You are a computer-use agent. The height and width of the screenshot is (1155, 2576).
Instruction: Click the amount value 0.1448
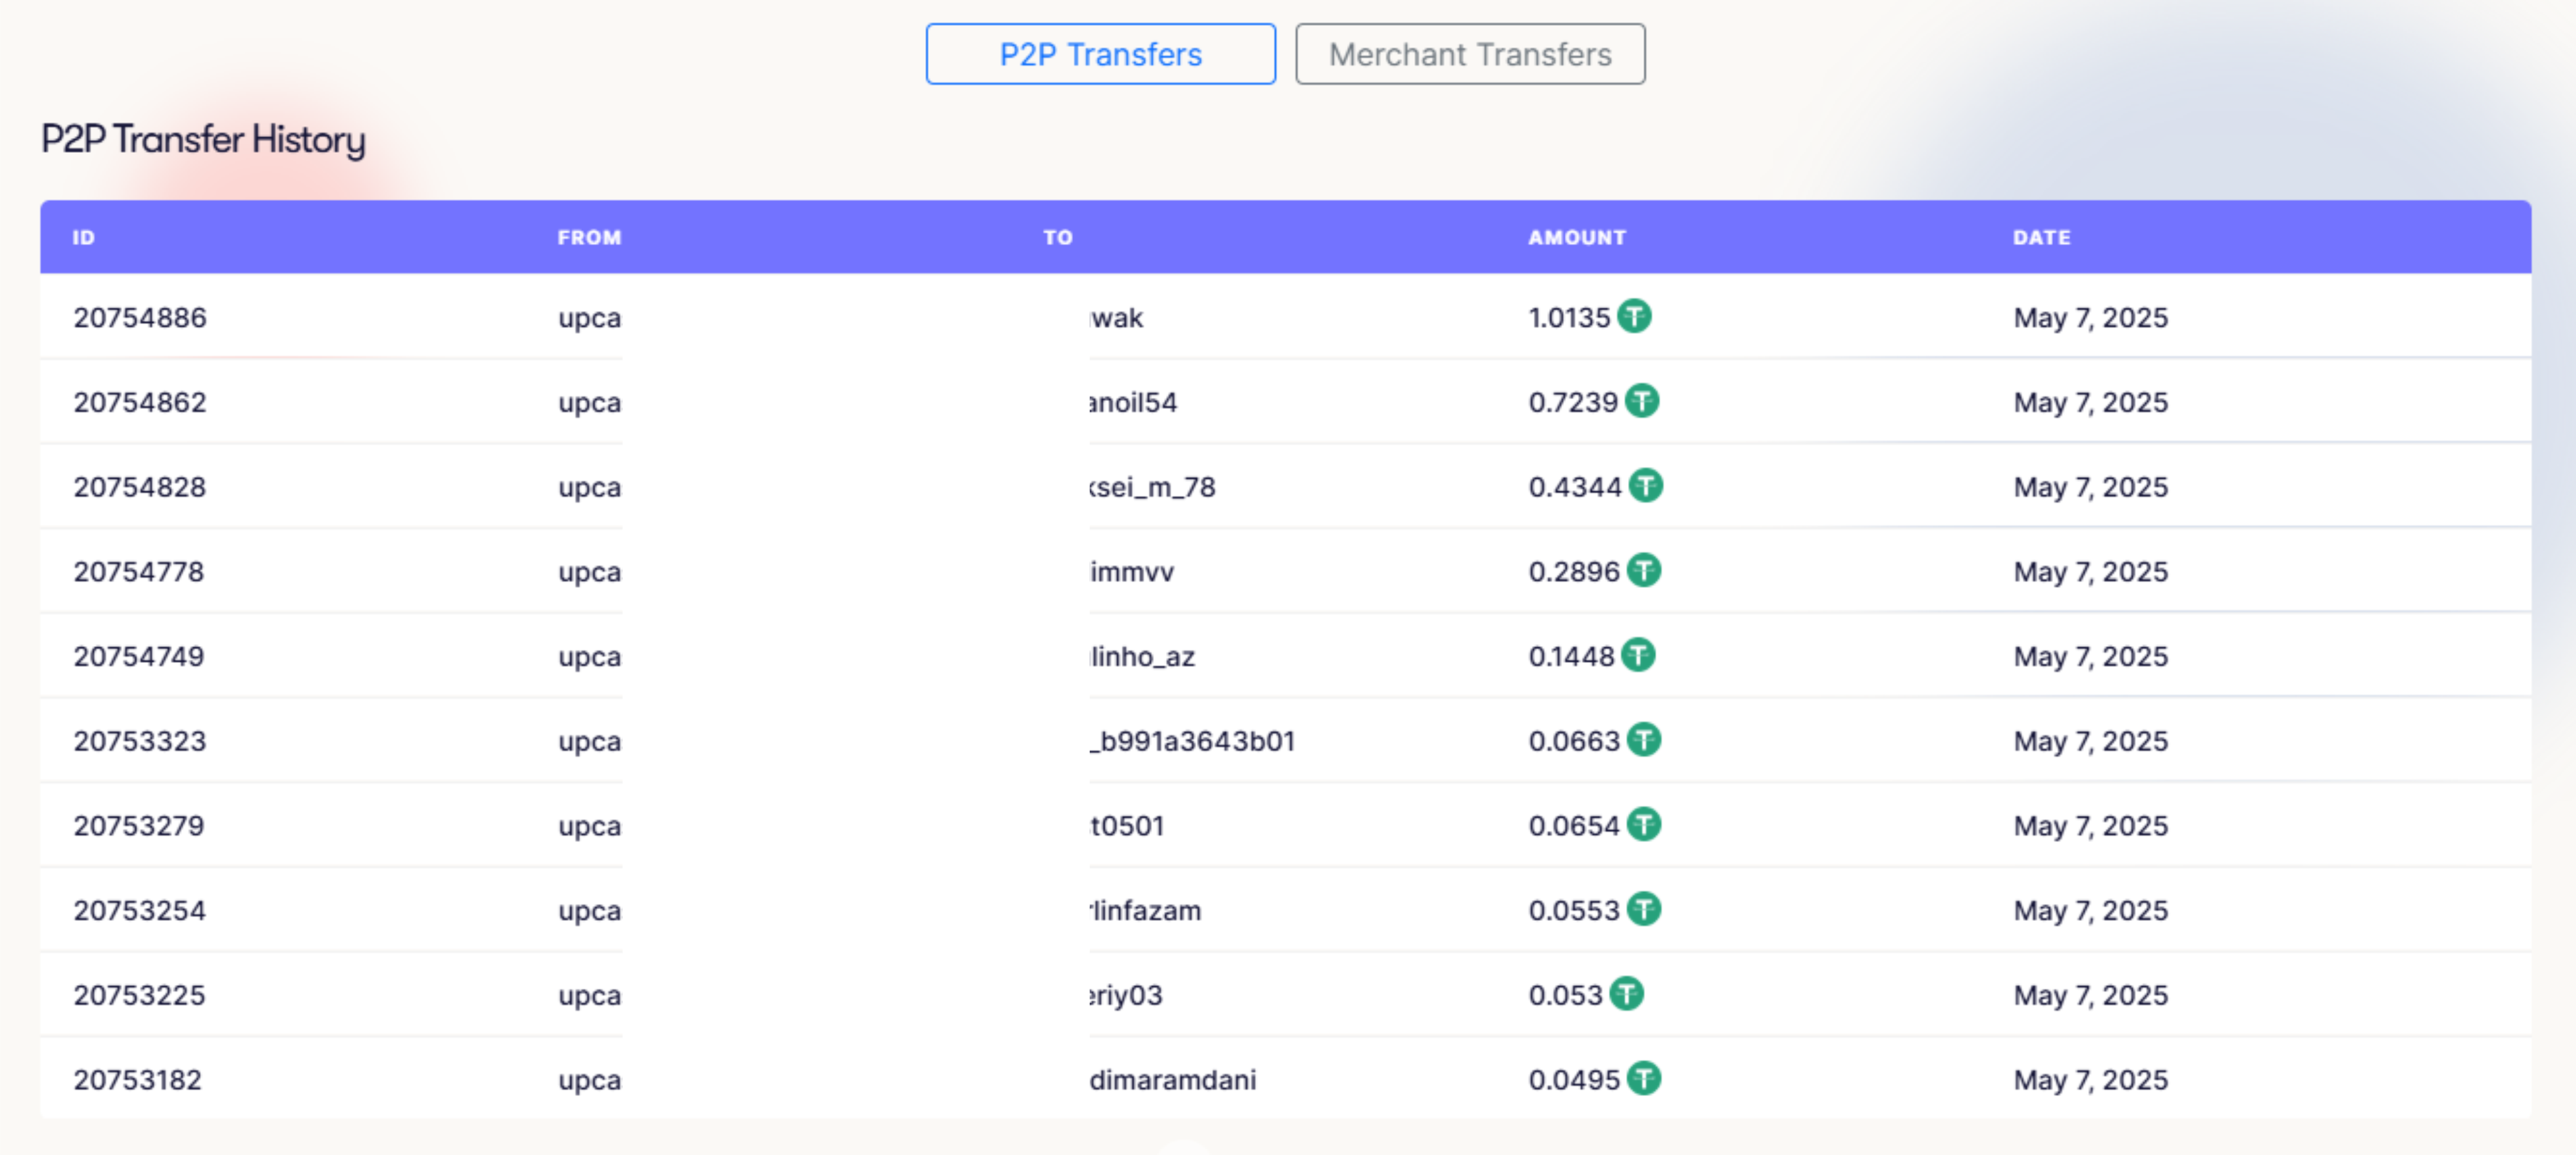(x=1571, y=657)
